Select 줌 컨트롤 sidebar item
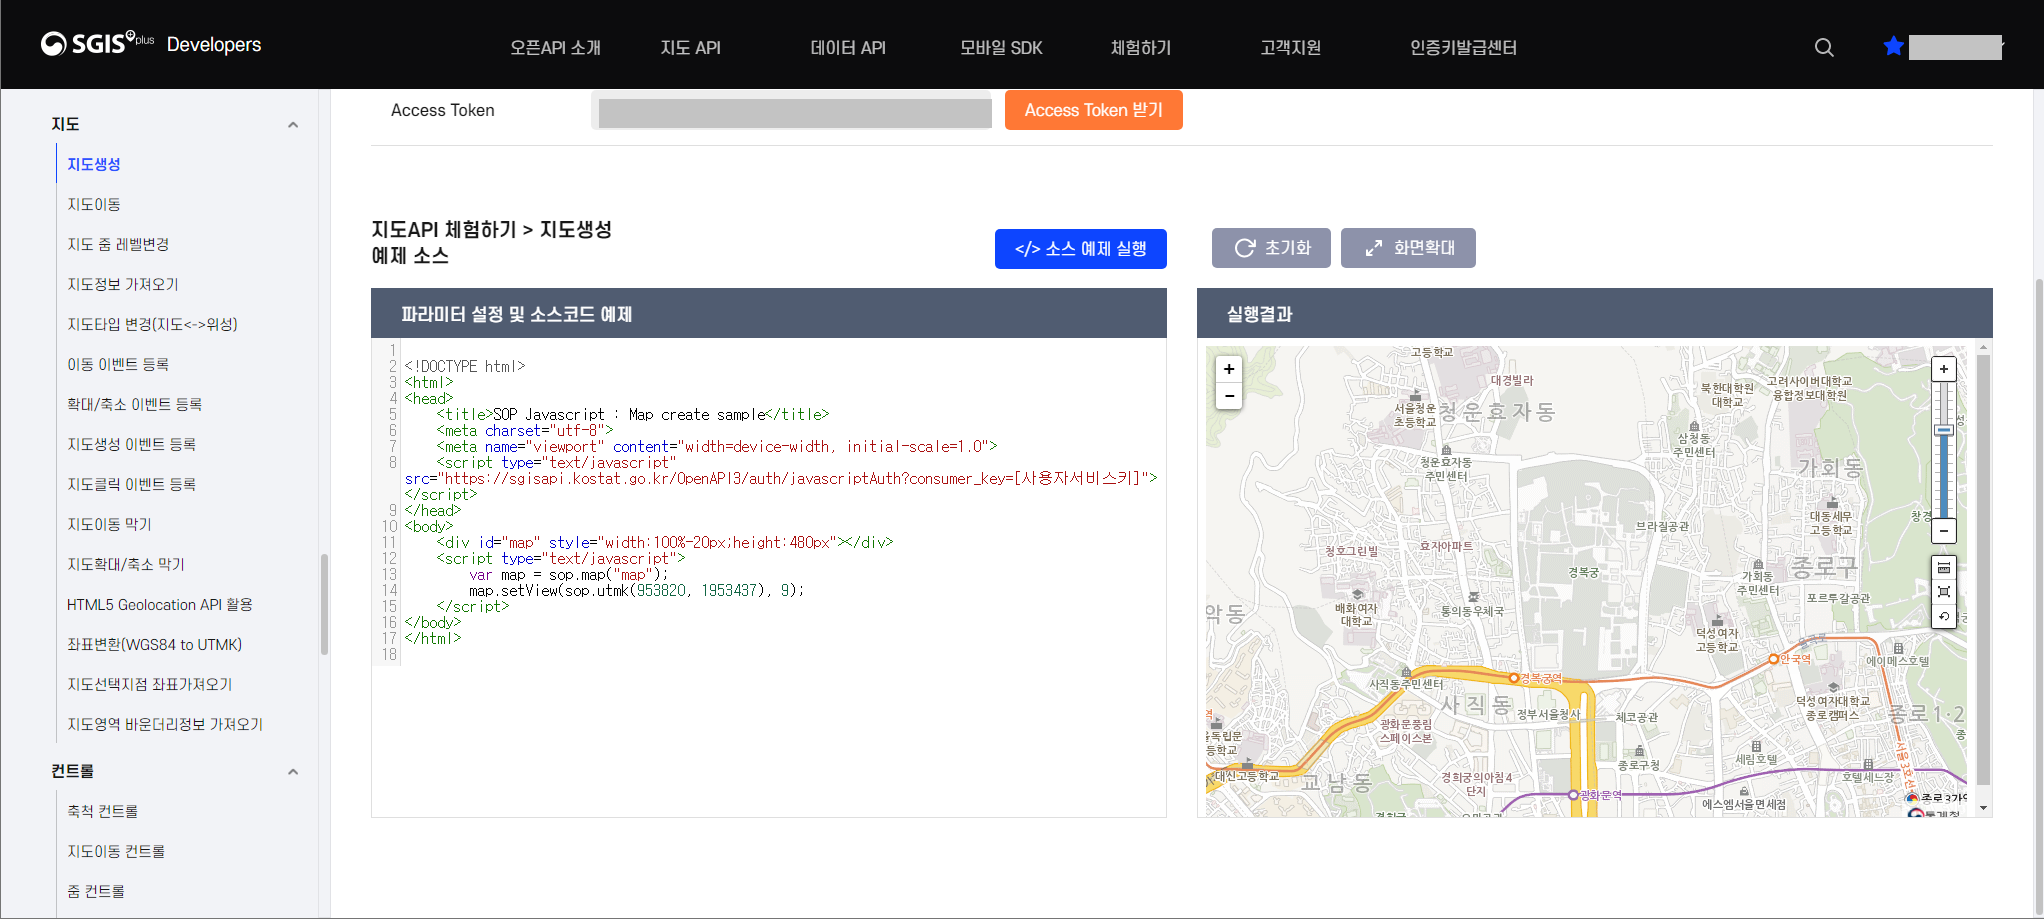The image size is (2044, 919). (x=96, y=891)
